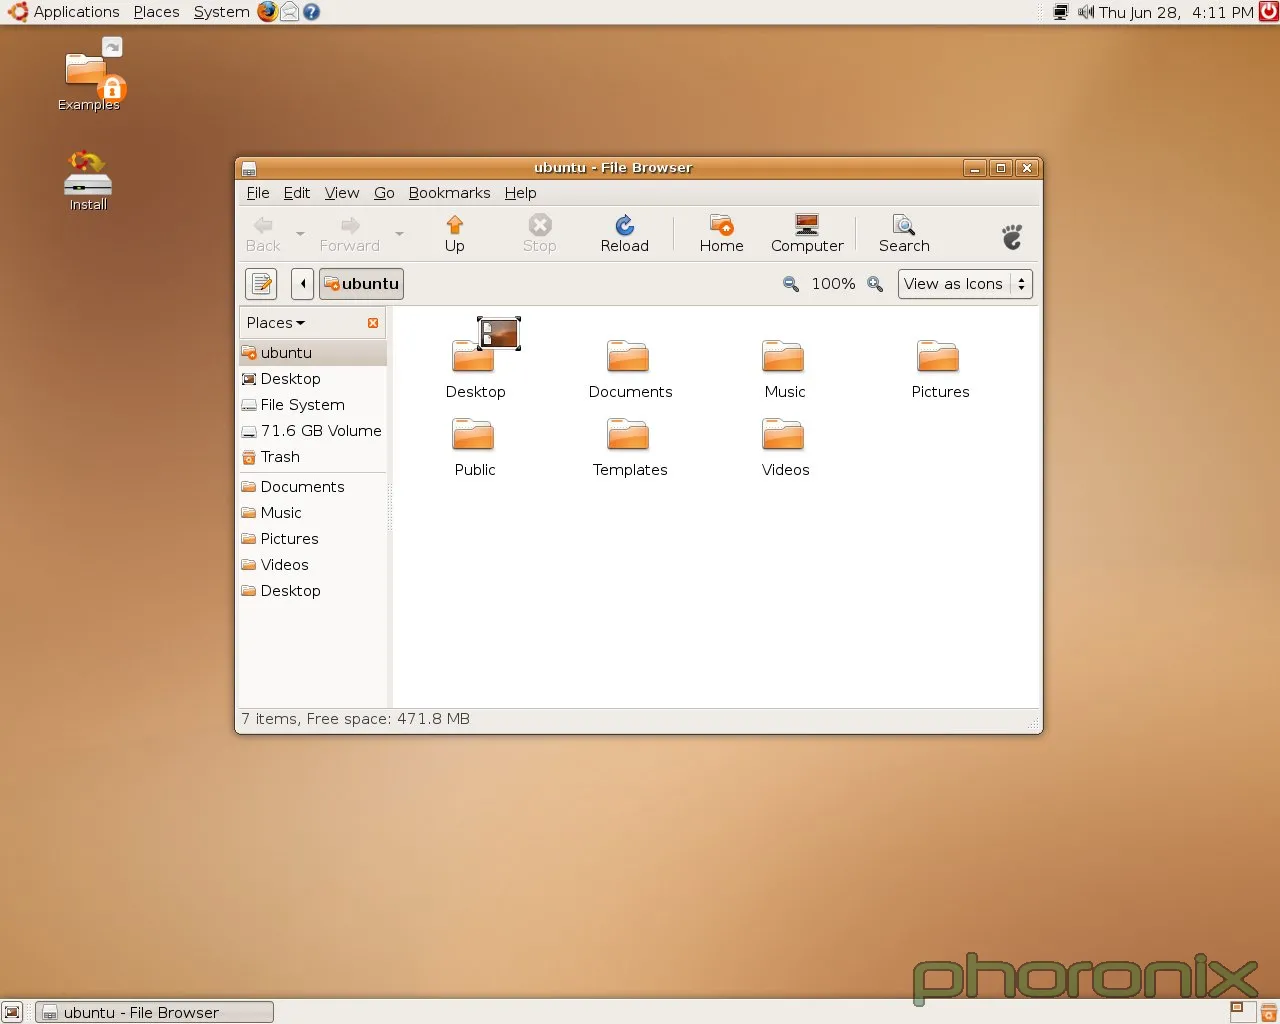The image size is (1280, 1024).
Task: Launch Firefox from the top panel
Action: [267, 12]
